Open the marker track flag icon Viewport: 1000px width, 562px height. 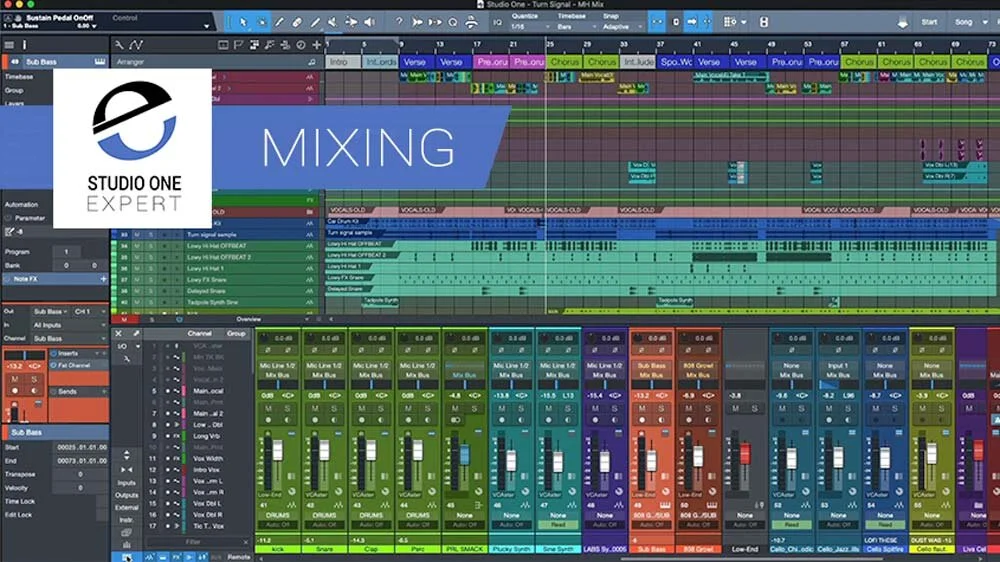[x=239, y=45]
